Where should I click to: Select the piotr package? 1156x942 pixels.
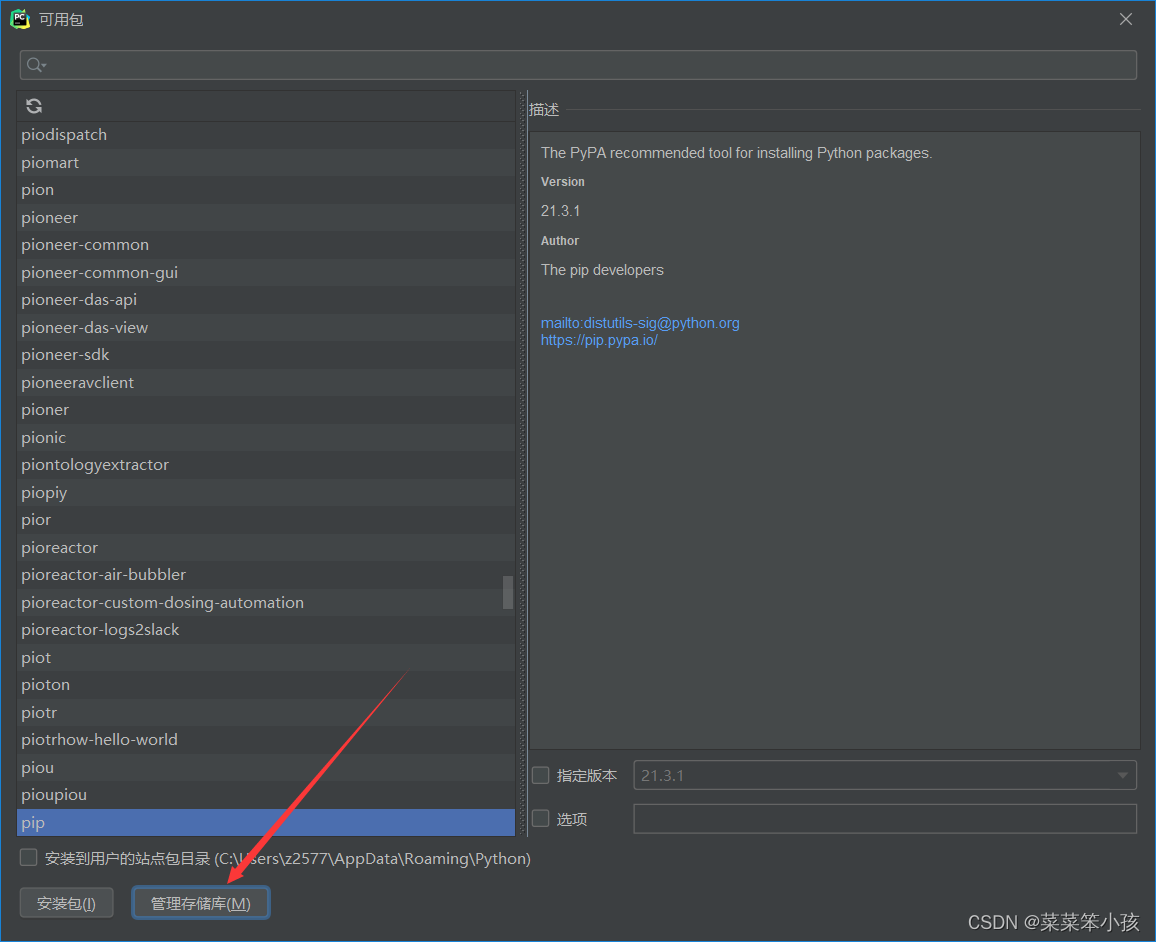pyautogui.click(x=265, y=713)
